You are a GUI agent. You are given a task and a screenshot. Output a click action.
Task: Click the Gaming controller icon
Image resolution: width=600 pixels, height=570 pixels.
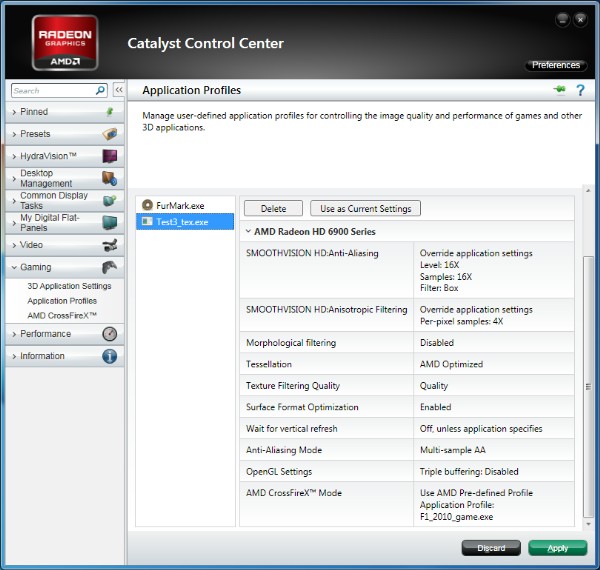pyautogui.click(x=110, y=267)
